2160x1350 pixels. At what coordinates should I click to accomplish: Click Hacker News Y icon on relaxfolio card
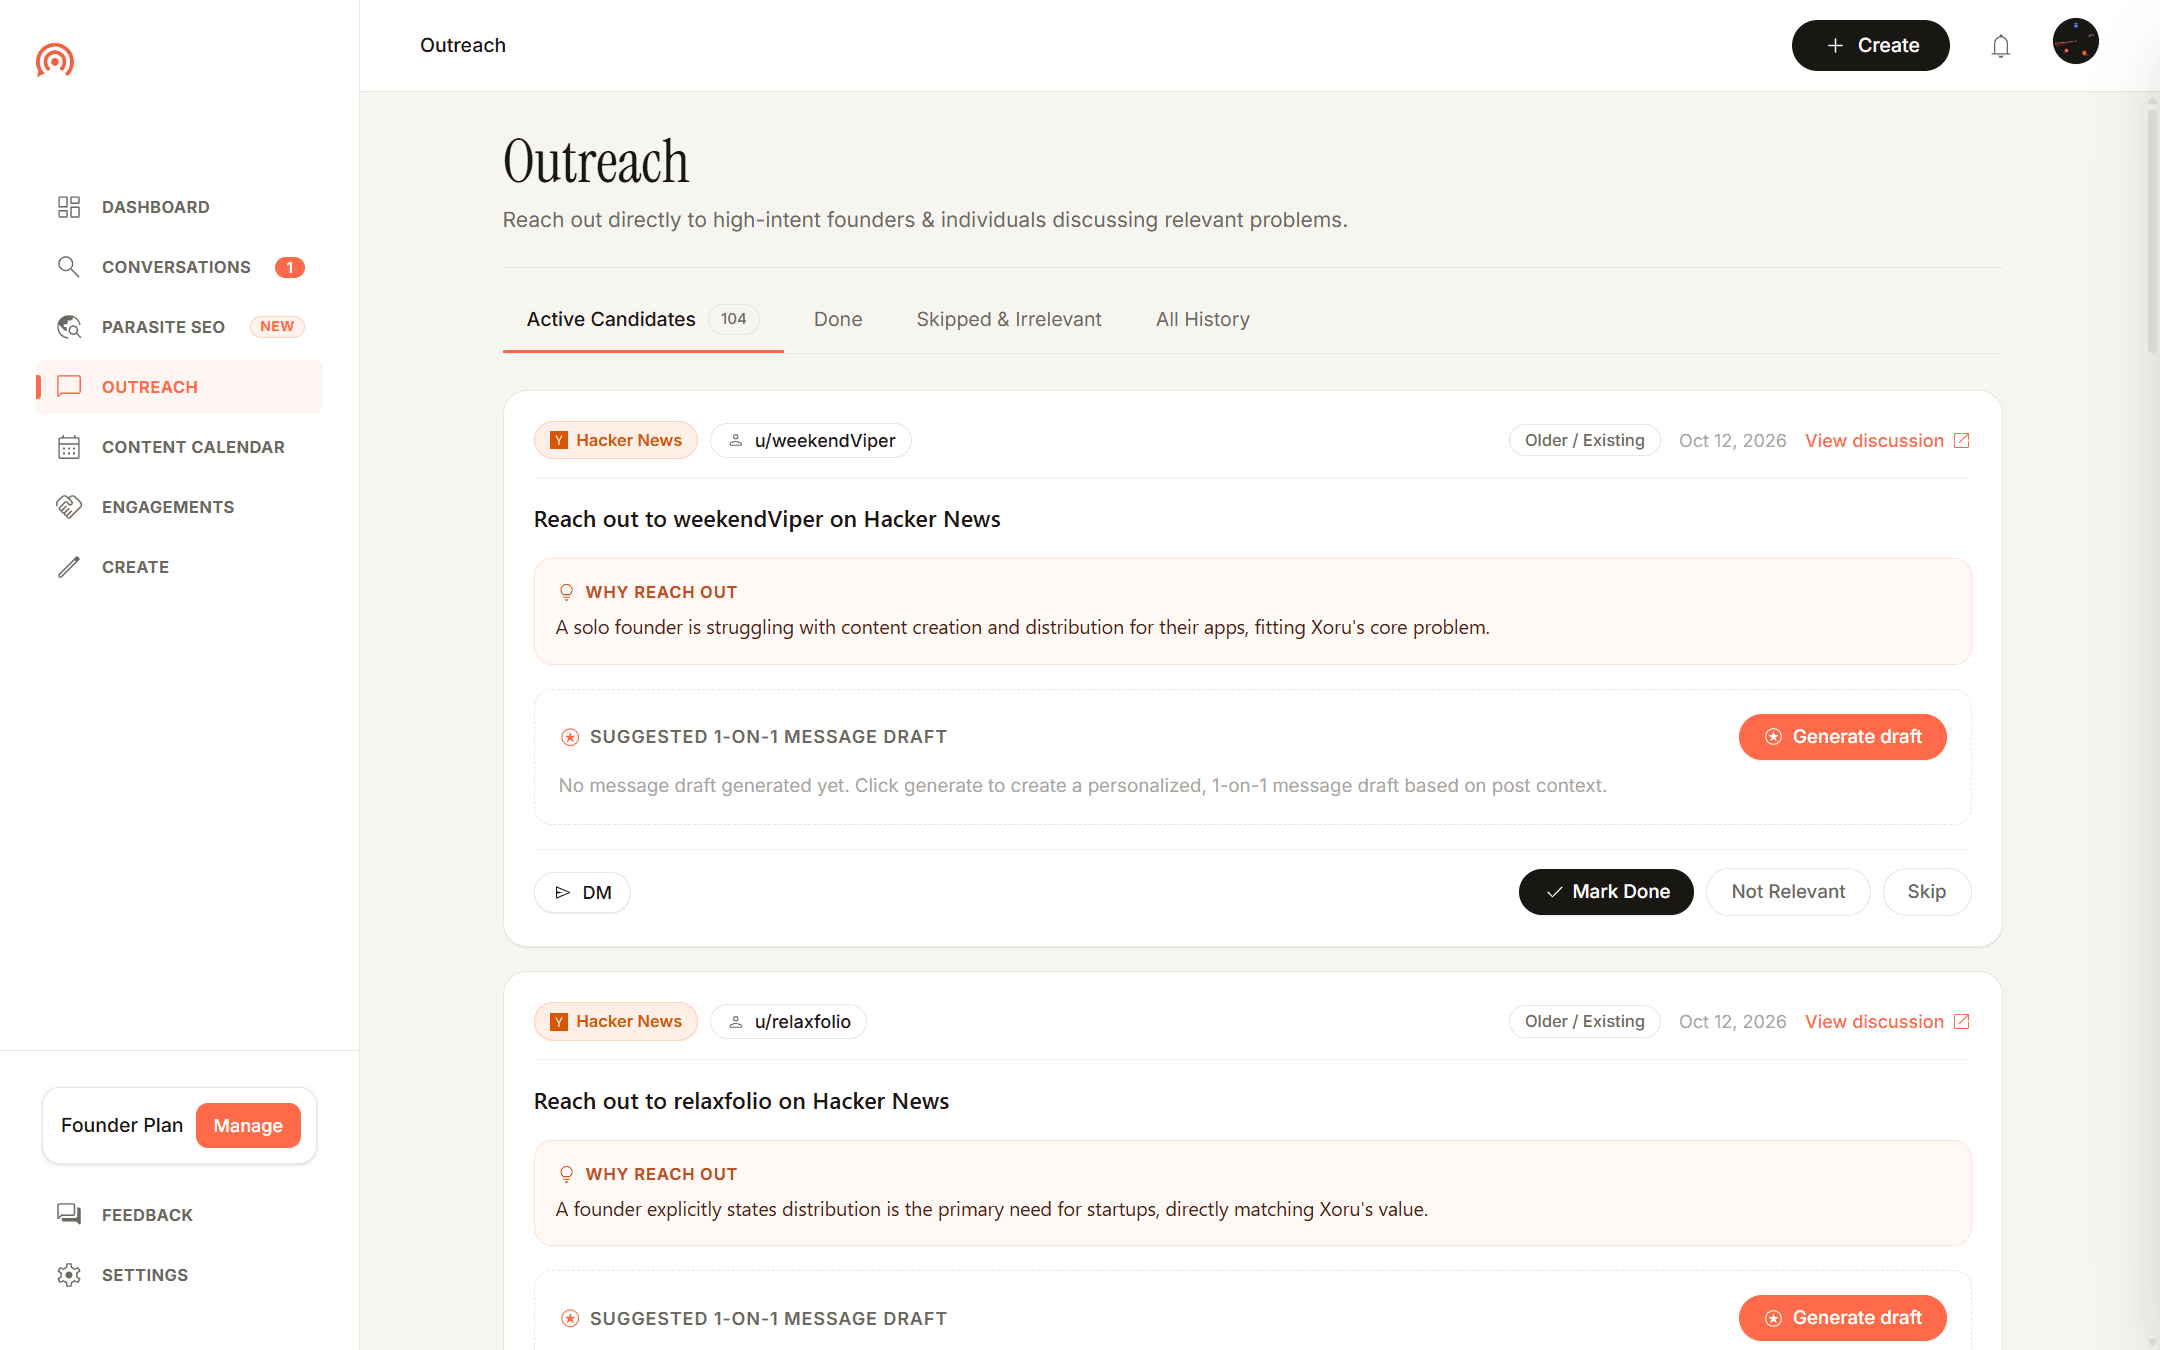[559, 1022]
